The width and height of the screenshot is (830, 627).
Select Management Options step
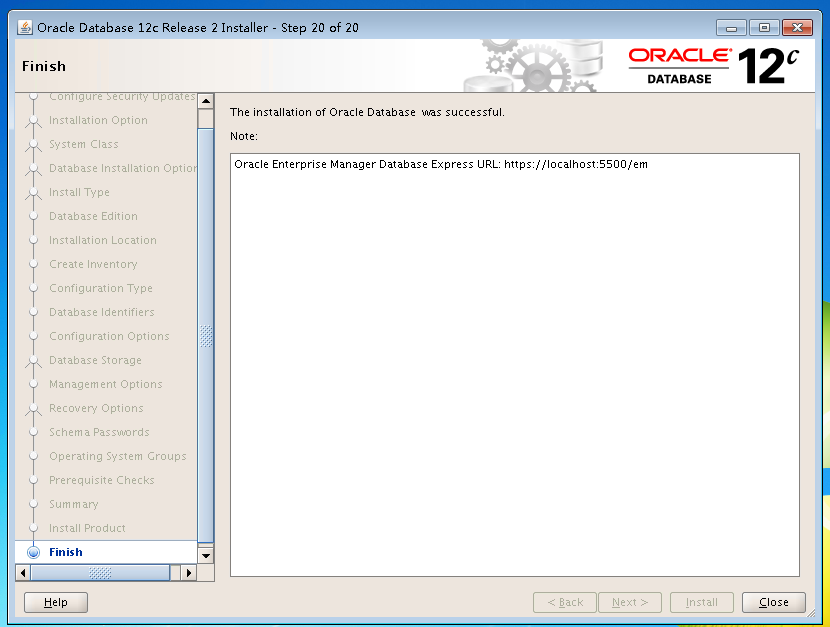coord(106,384)
